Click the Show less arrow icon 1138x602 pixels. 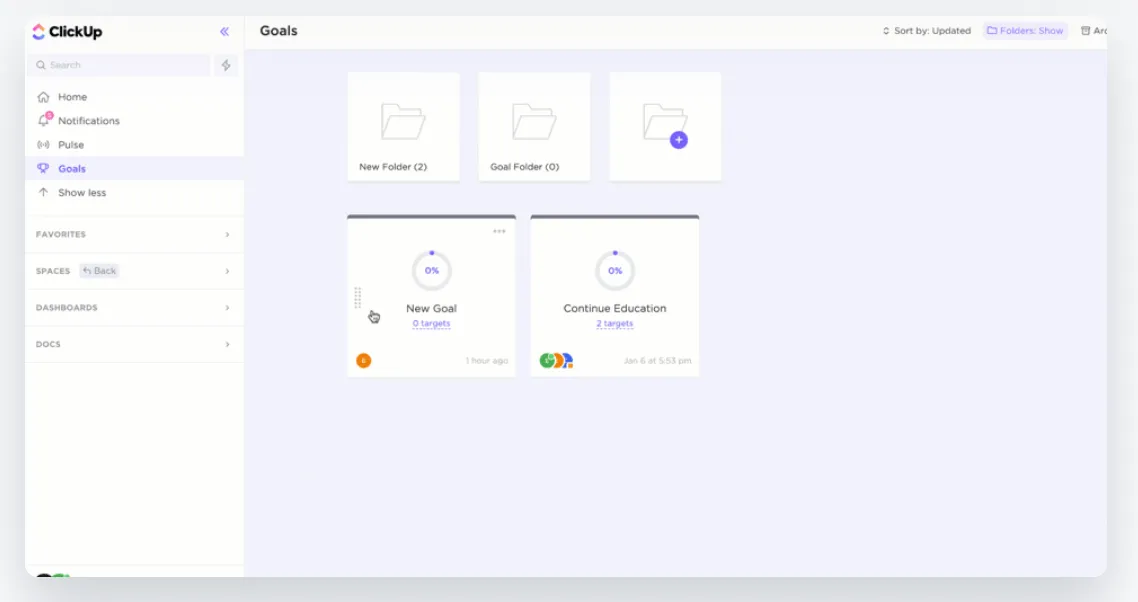[x=44, y=192]
